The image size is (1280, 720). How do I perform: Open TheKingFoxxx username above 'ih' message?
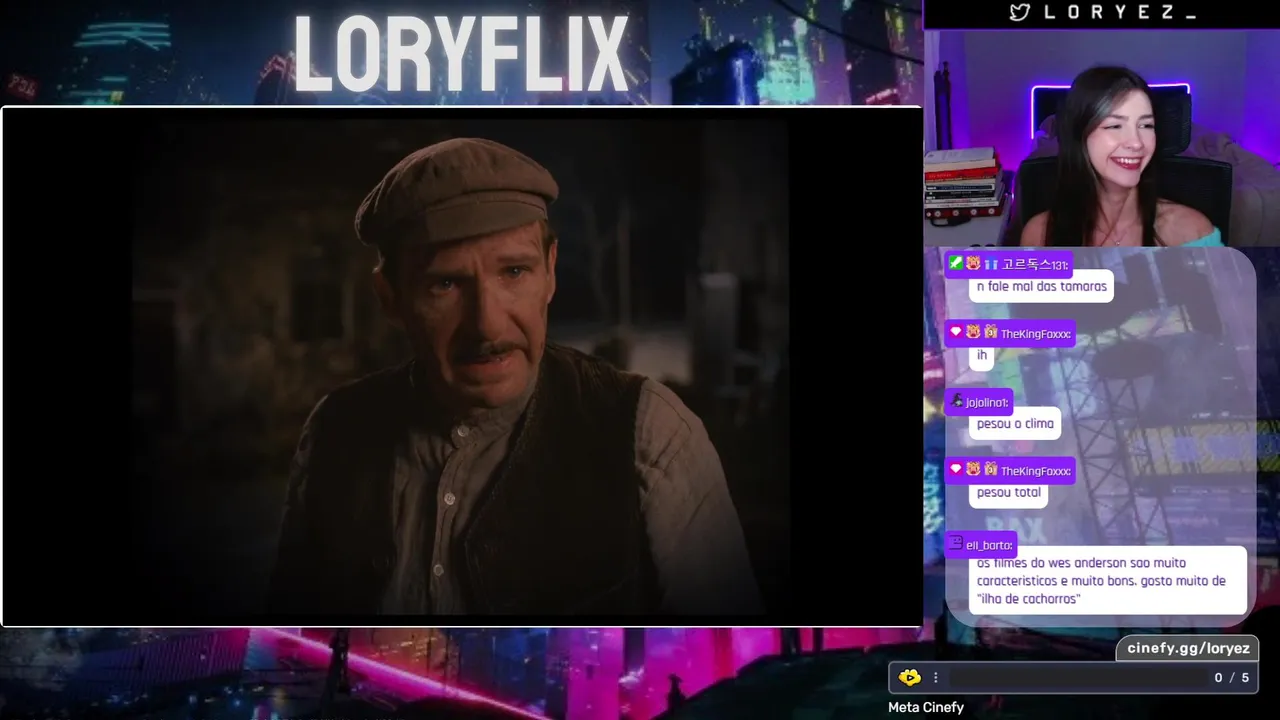[x=1036, y=334]
